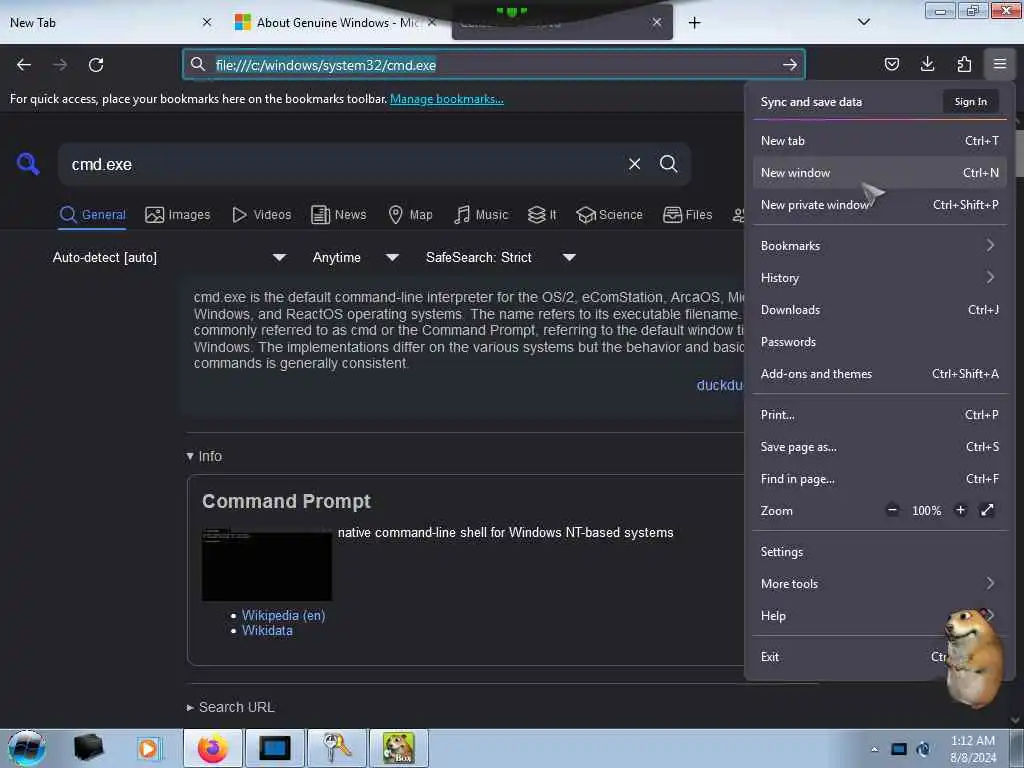Screen dimensions: 1024x768
Task: Select the News search category
Action: pyautogui.click(x=338, y=215)
